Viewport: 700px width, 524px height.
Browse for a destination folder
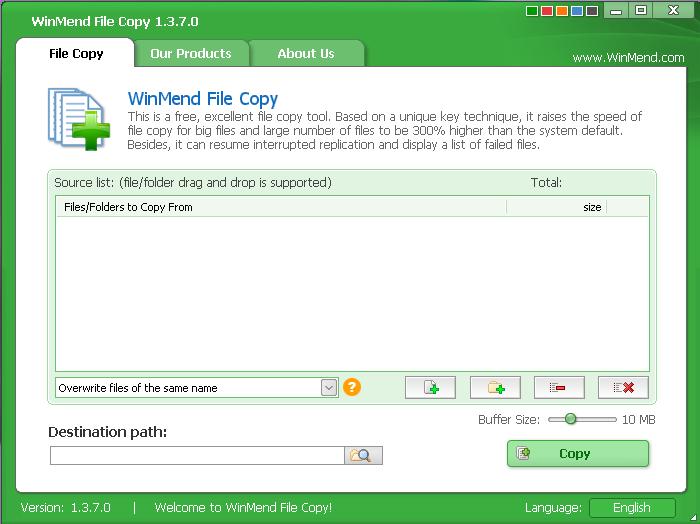coord(363,456)
